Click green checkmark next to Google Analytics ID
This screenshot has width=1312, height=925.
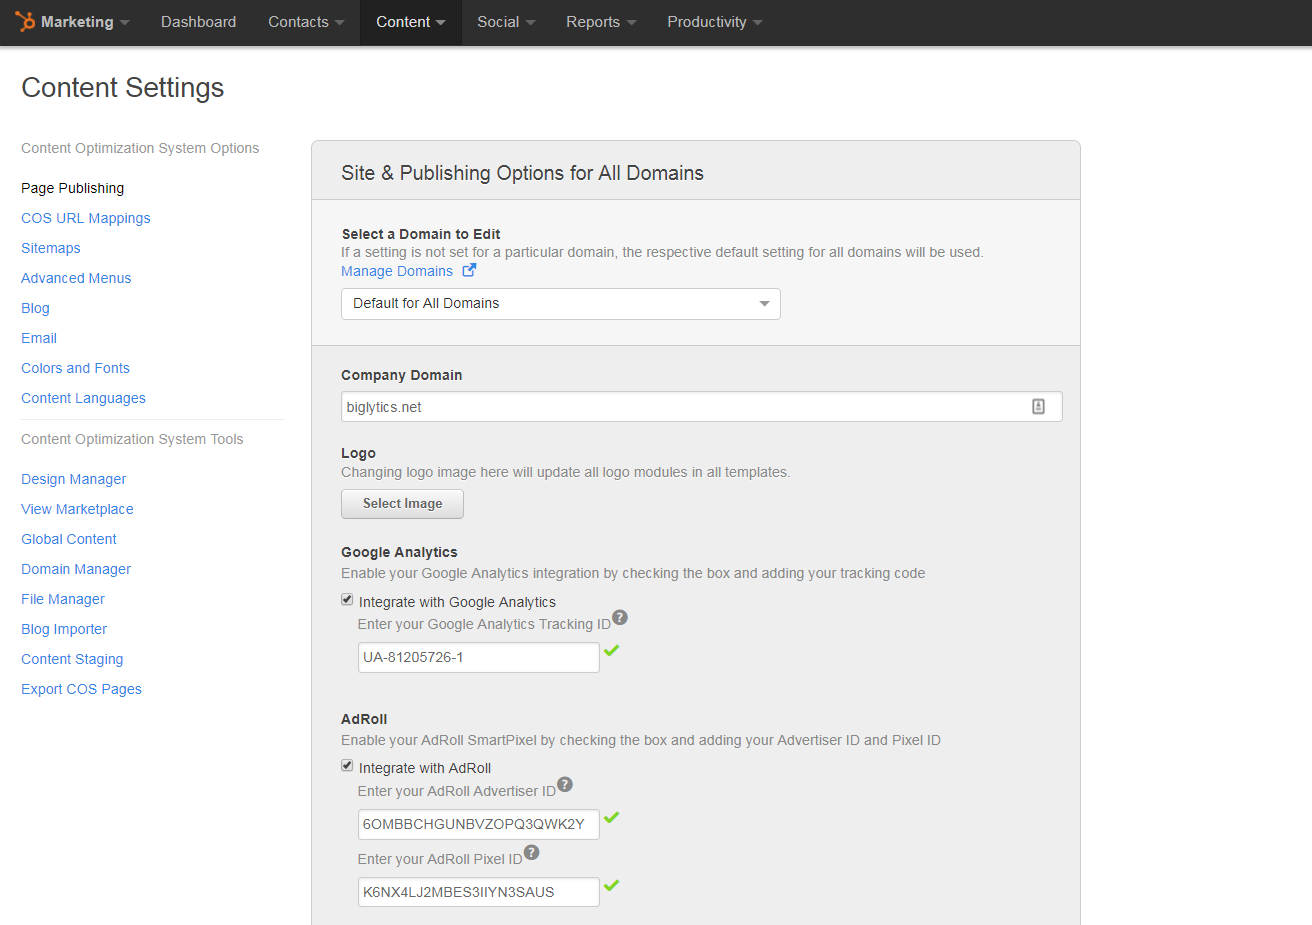pos(612,650)
